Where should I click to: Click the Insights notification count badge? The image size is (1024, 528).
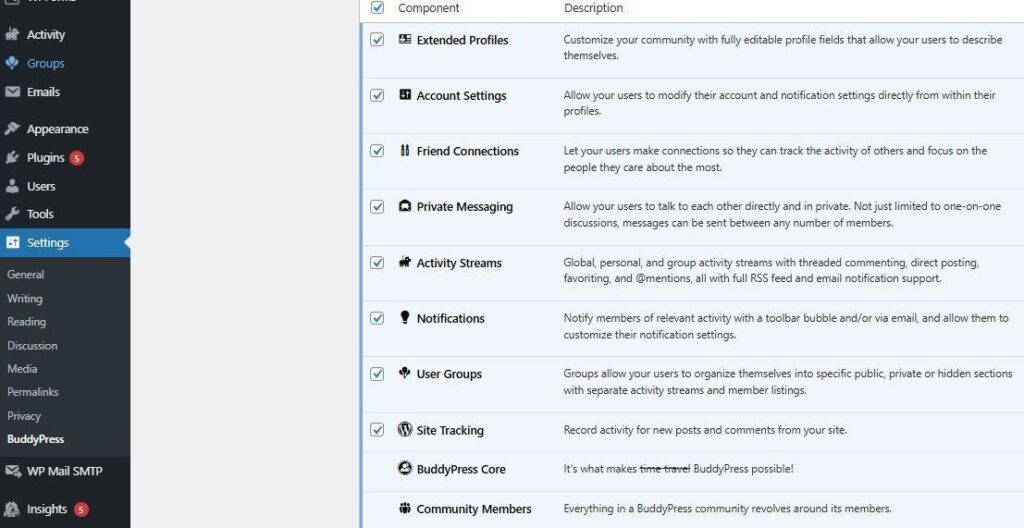click(x=81, y=509)
